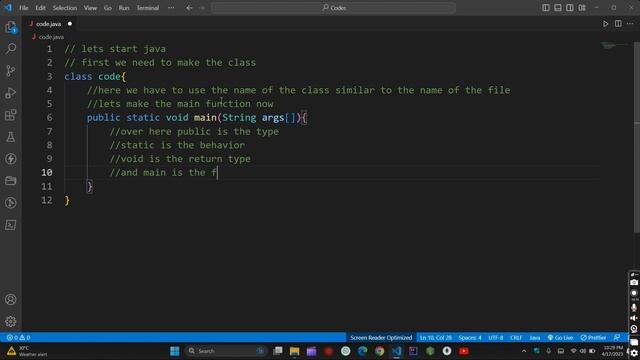
Task: Open the View menu
Action: 90,8
